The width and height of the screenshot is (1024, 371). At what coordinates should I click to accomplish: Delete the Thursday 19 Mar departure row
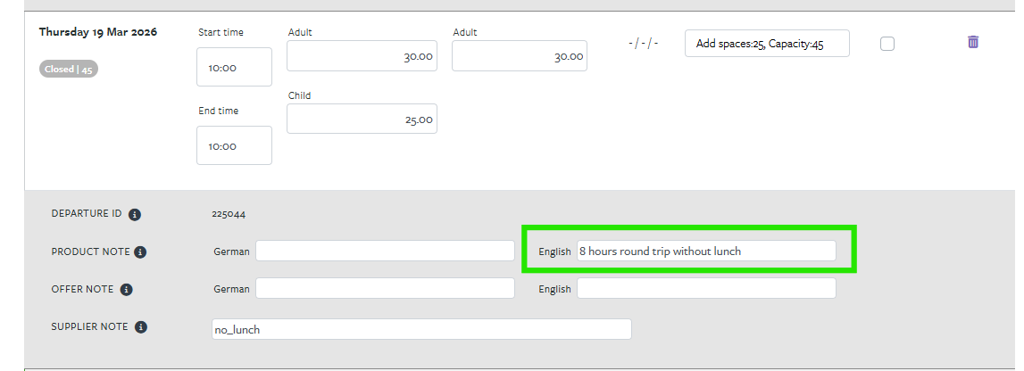click(x=973, y=42)
